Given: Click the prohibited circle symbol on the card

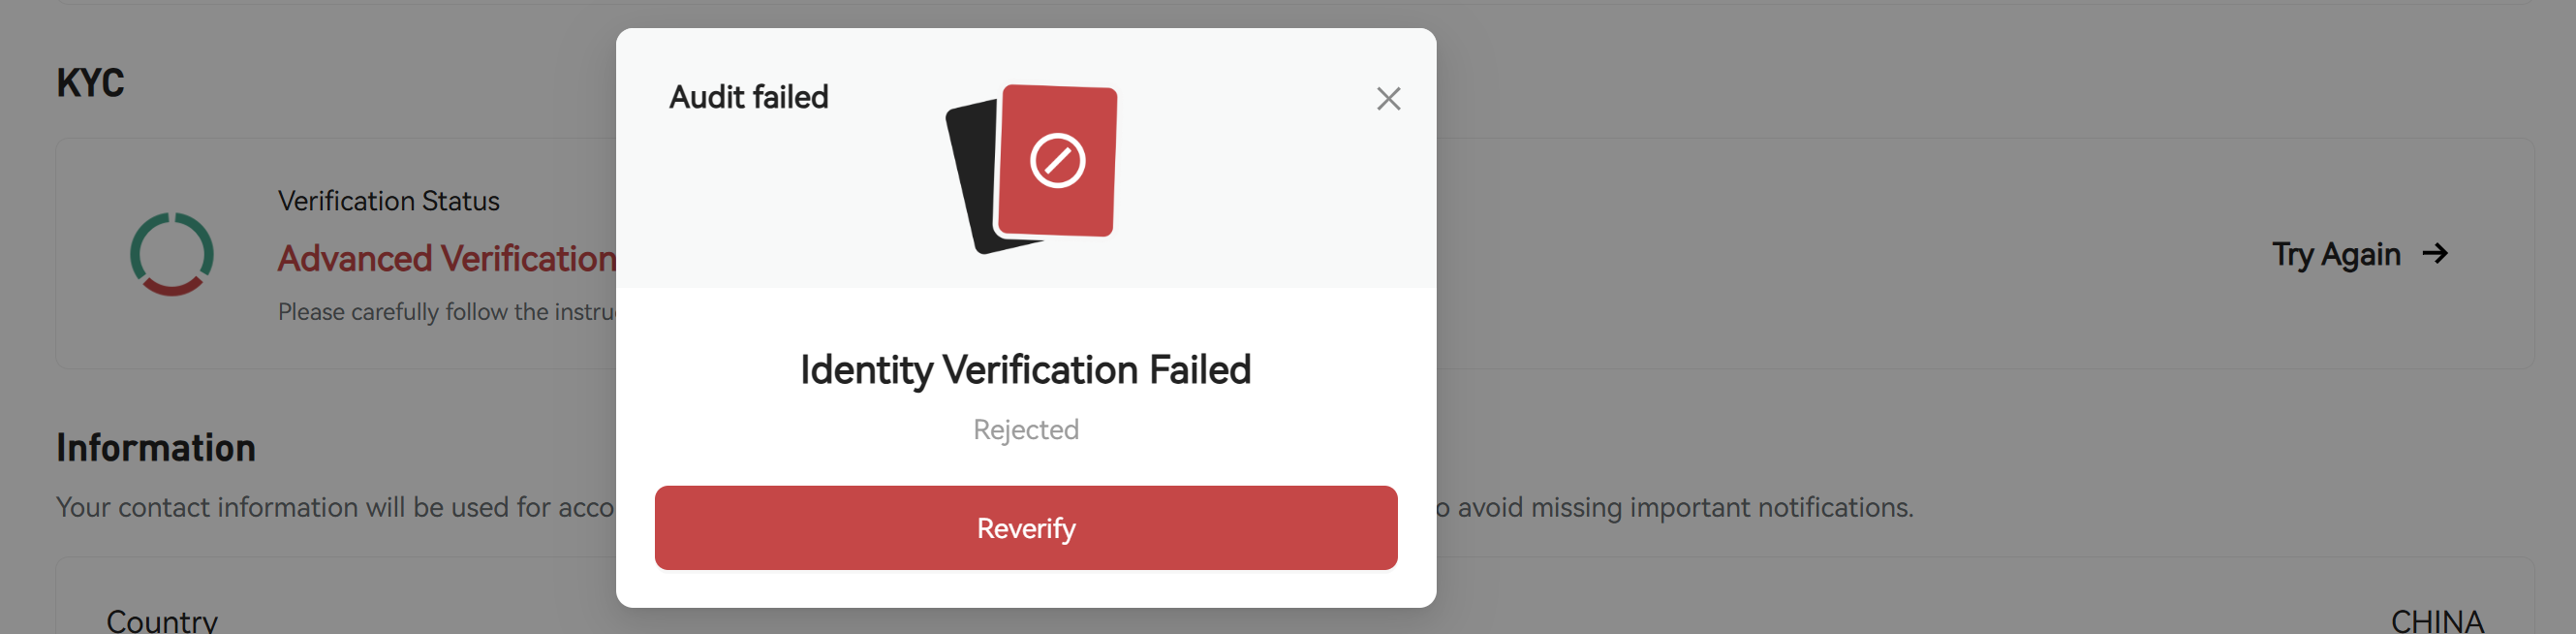Looking at the screenshot, I should pyautogui.click(x=1057, y=160).
